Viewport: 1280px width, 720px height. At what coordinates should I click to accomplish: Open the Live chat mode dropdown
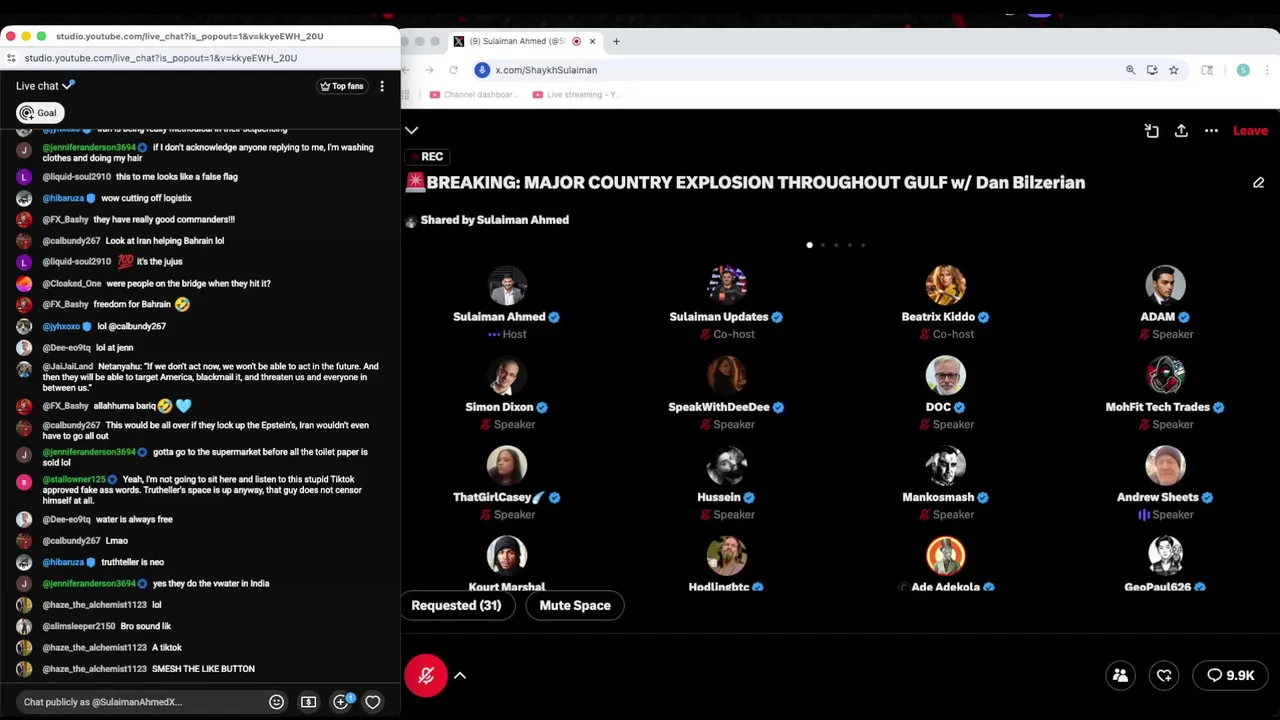pos(45,86)
